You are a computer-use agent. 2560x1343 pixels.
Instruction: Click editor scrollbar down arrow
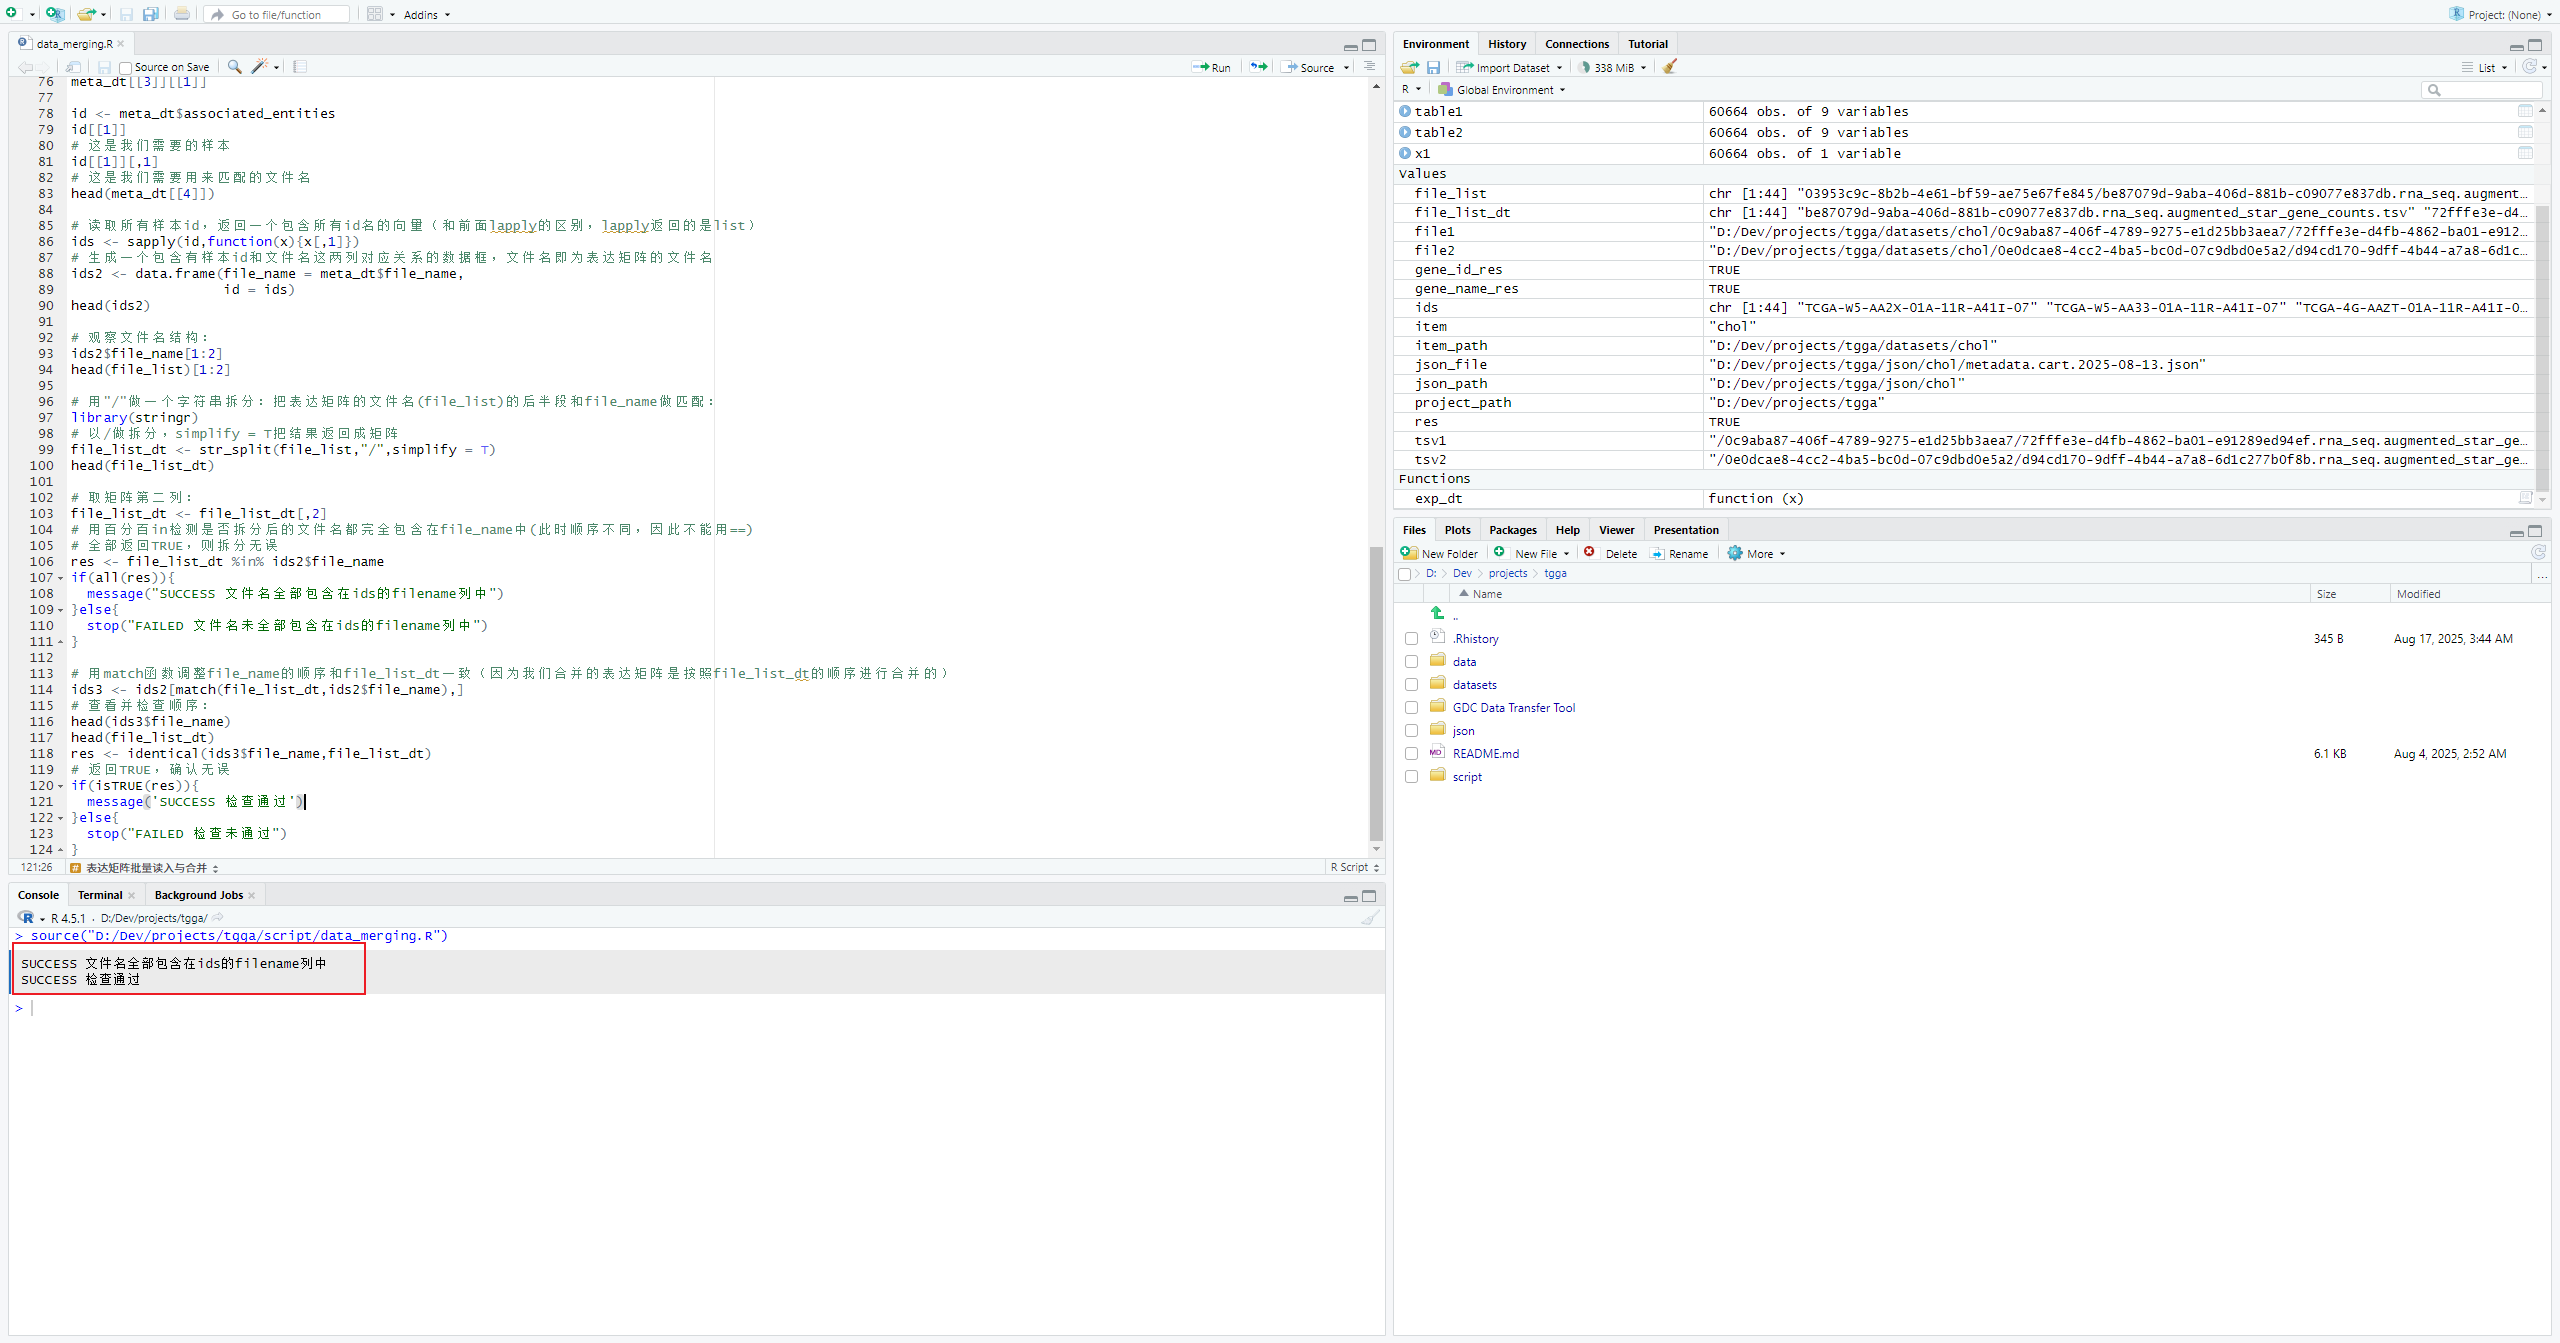pyautogui.click(x=1376, y=849)
